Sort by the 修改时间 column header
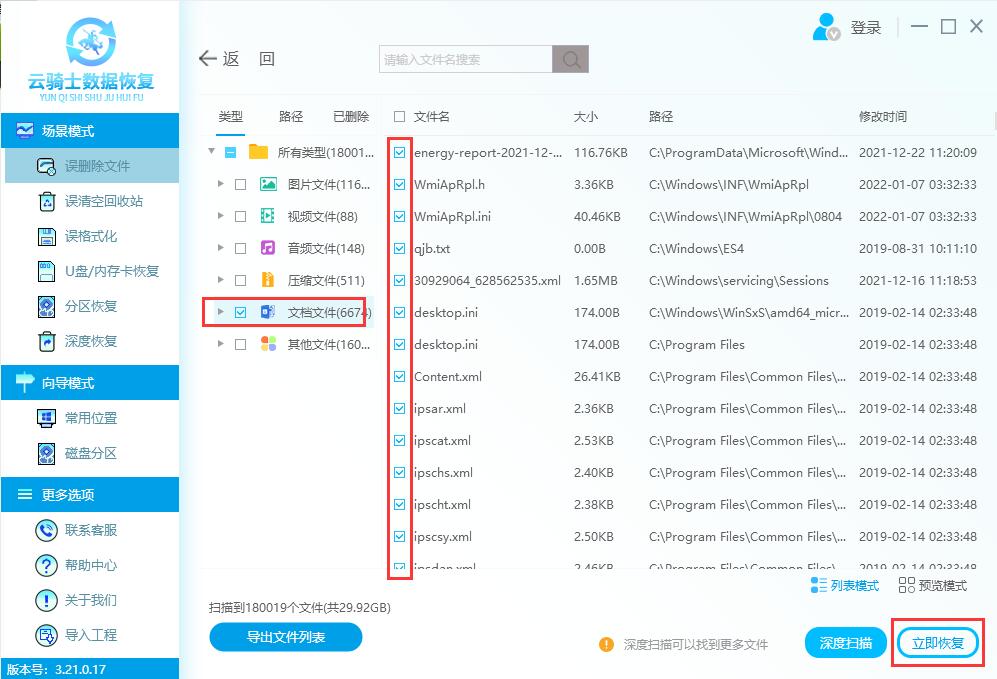The image size is (997, 679). tap(883, 117)
